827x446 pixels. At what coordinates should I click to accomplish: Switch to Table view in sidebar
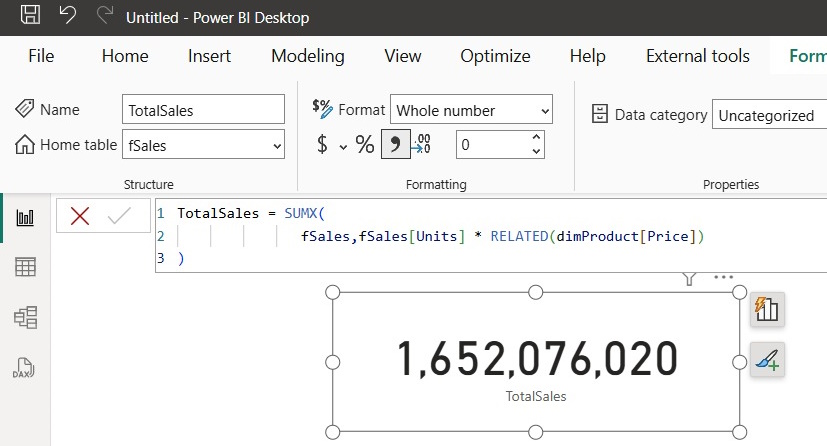(x=25, y=267)
